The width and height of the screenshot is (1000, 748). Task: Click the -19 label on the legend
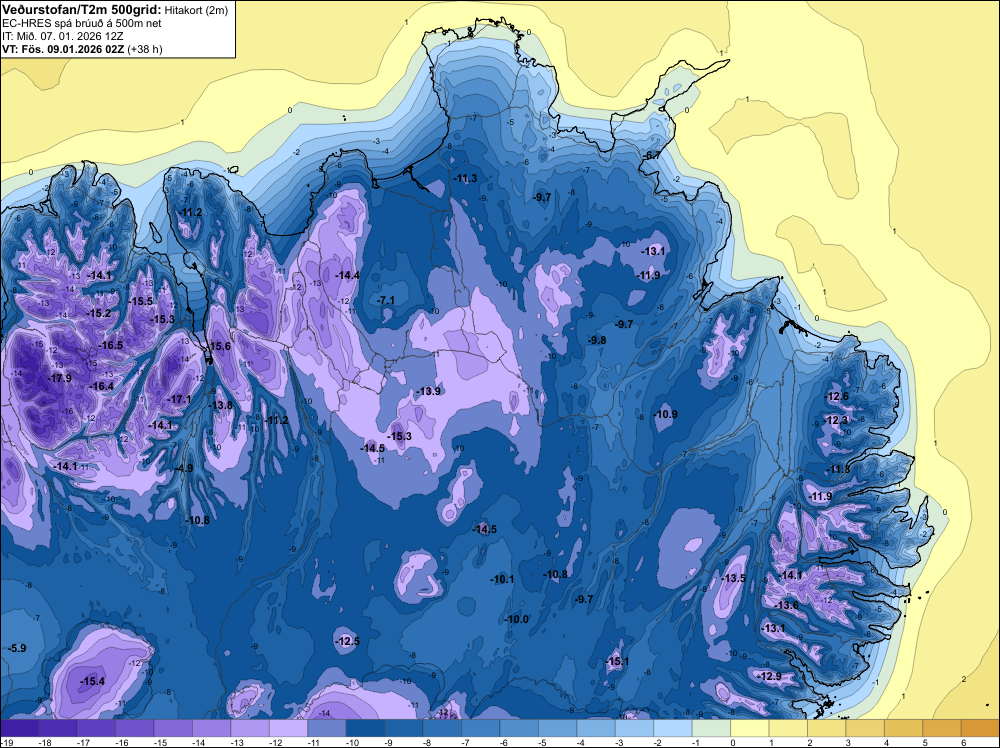pyautogui.click(x=6, y=742)
